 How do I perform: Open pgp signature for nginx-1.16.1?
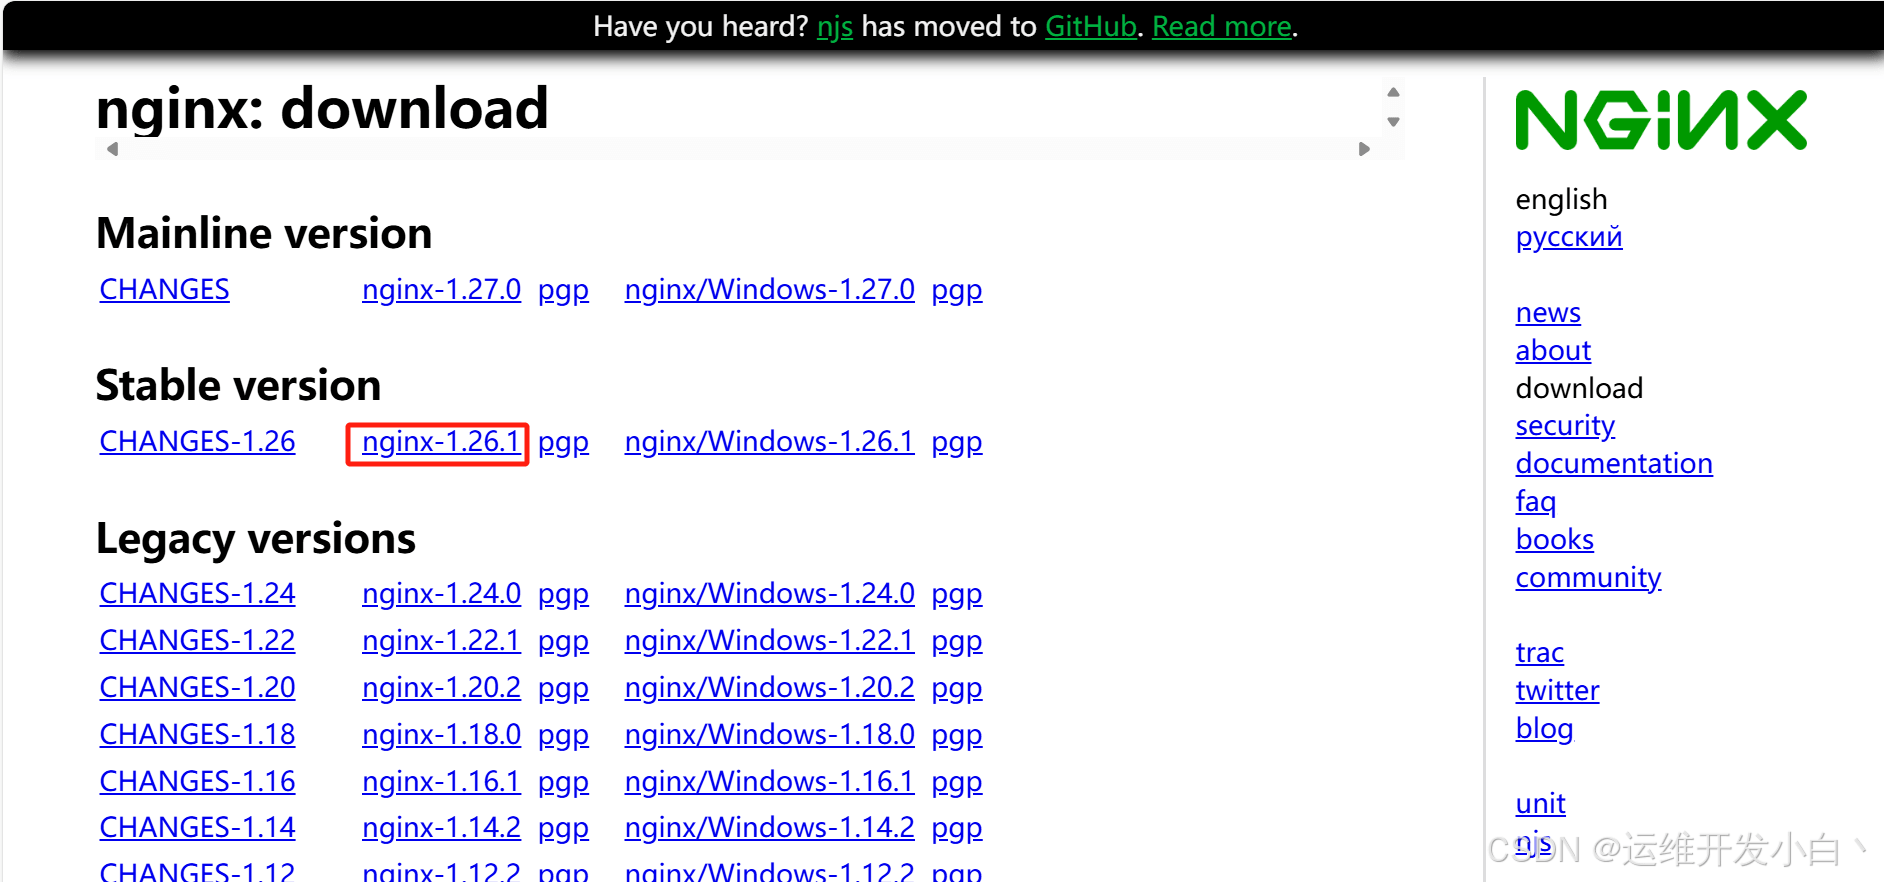tap(563, 782)
